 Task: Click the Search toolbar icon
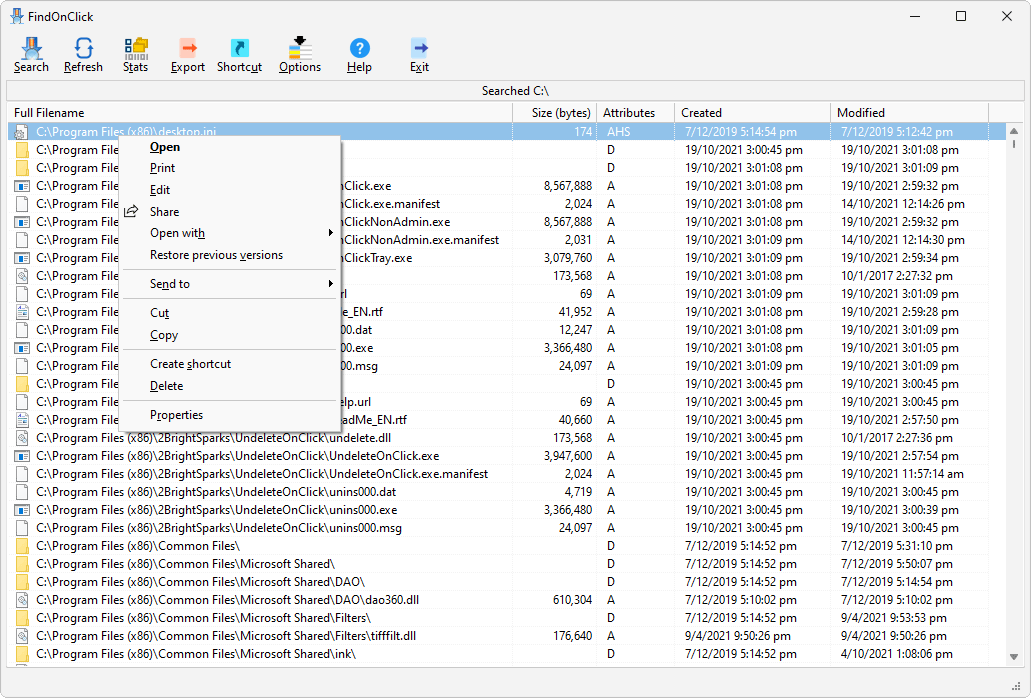coord(31,54)
